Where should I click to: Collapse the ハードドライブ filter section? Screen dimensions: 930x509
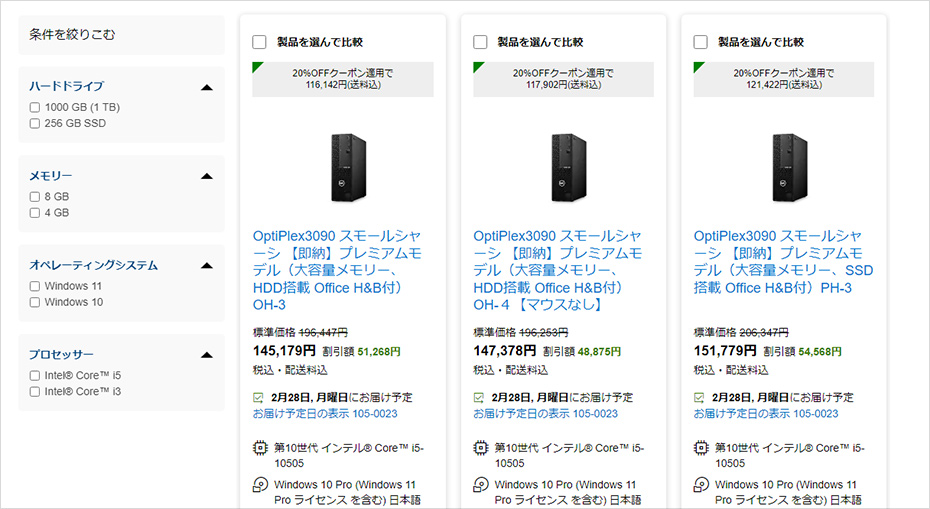[207, 87]
